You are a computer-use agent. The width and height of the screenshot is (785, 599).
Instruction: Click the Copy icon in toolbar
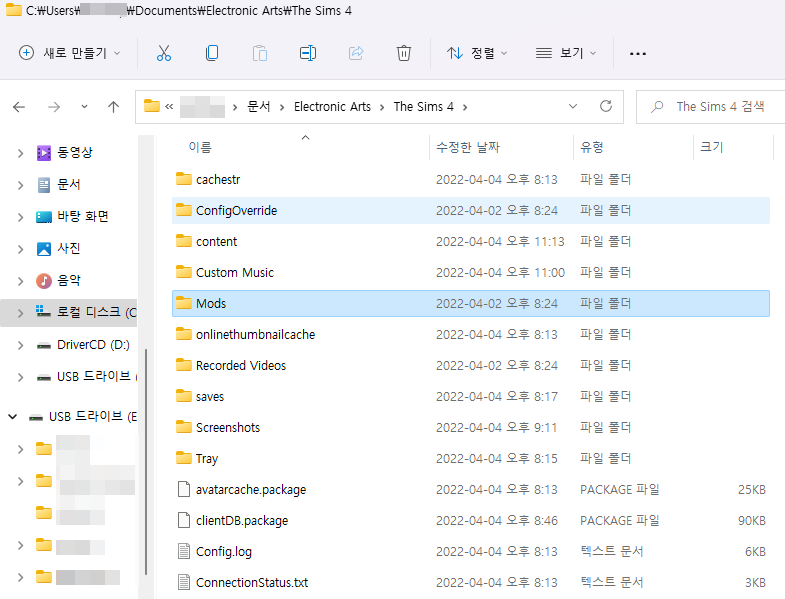[212, 53]
